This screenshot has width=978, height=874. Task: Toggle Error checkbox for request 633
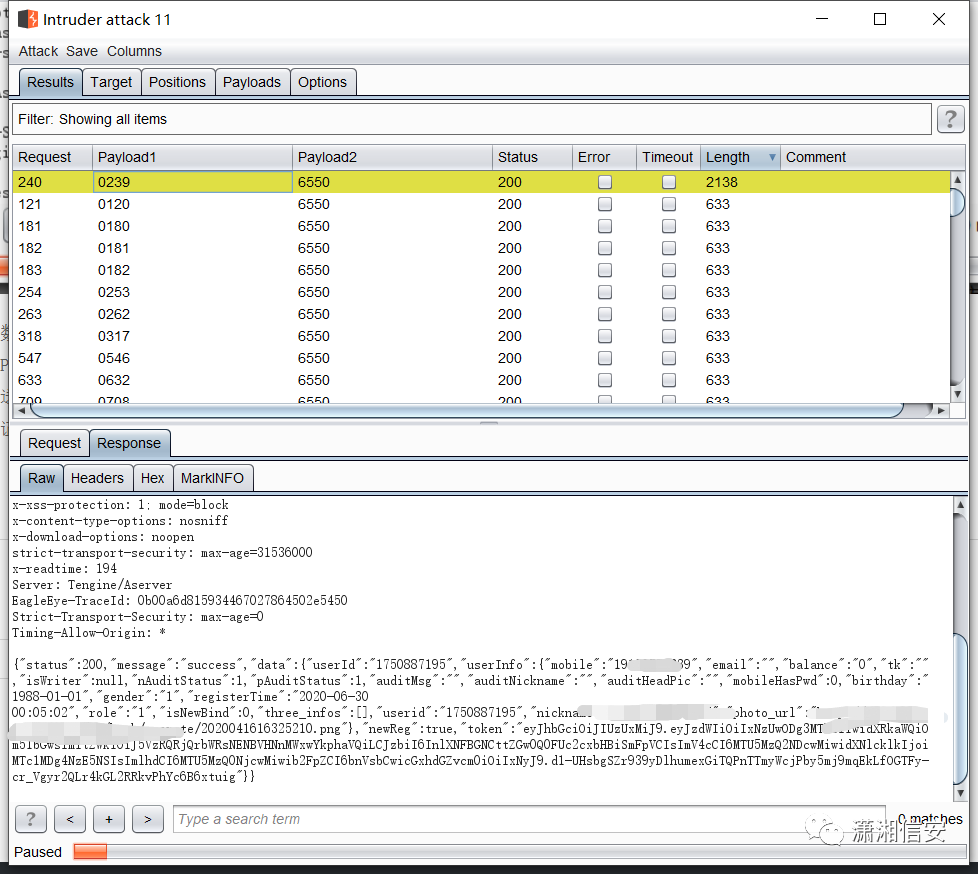[x=604, y=380]
